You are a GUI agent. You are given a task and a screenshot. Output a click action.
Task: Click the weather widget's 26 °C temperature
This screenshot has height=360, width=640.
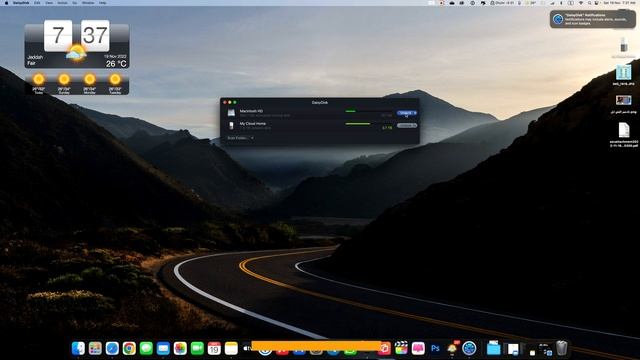tap(116, 64)
